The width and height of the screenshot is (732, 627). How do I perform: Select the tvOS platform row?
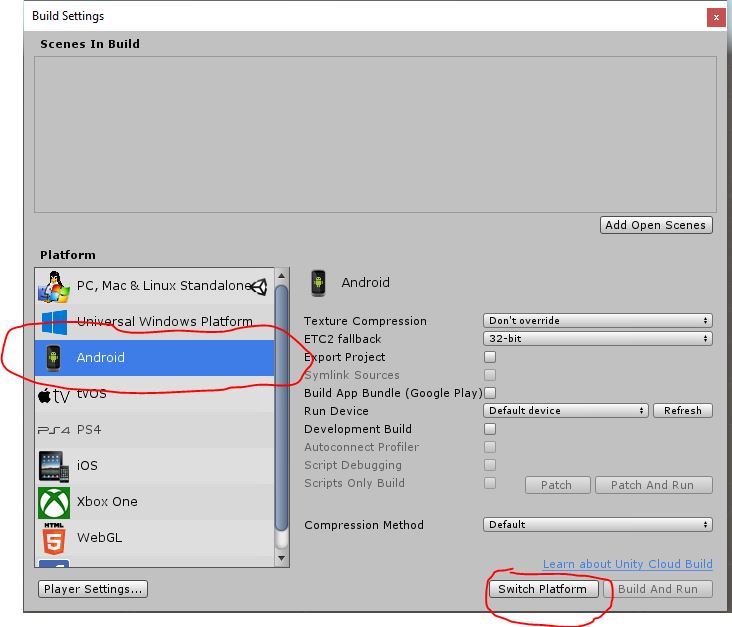coord(155,394)
